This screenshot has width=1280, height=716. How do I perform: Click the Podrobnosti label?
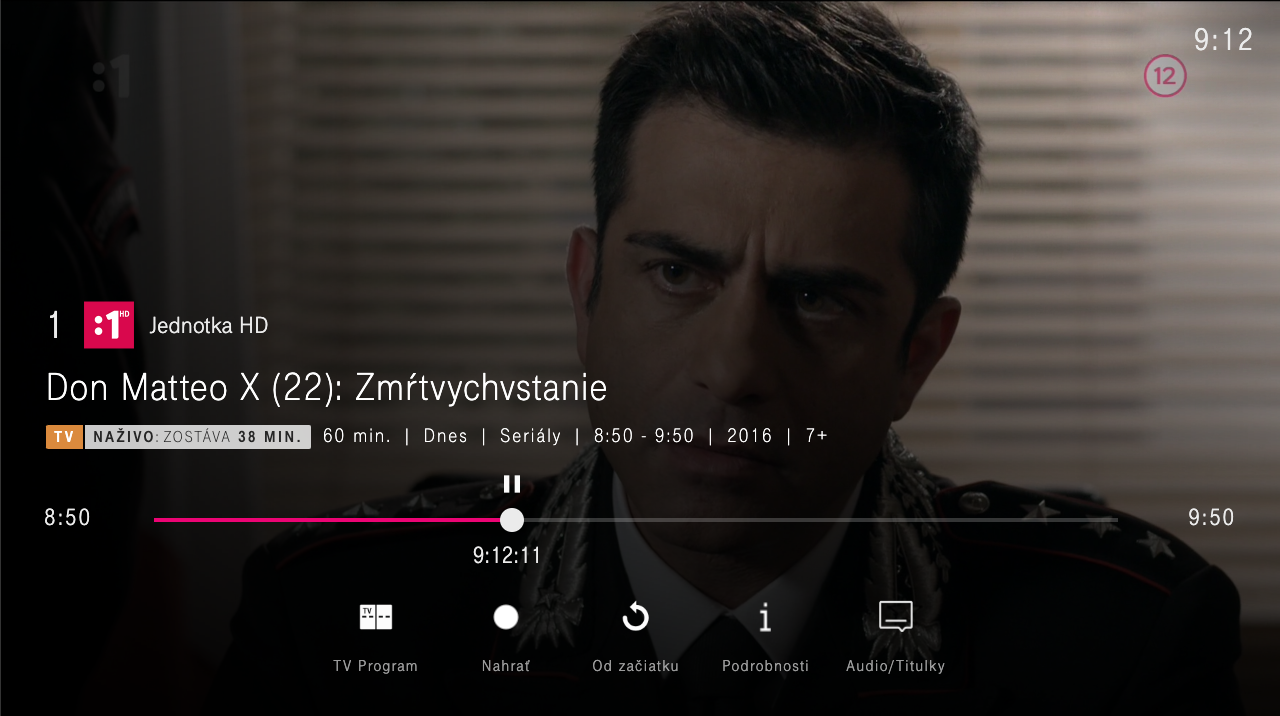pyautogui.click(x=766, y=666)
